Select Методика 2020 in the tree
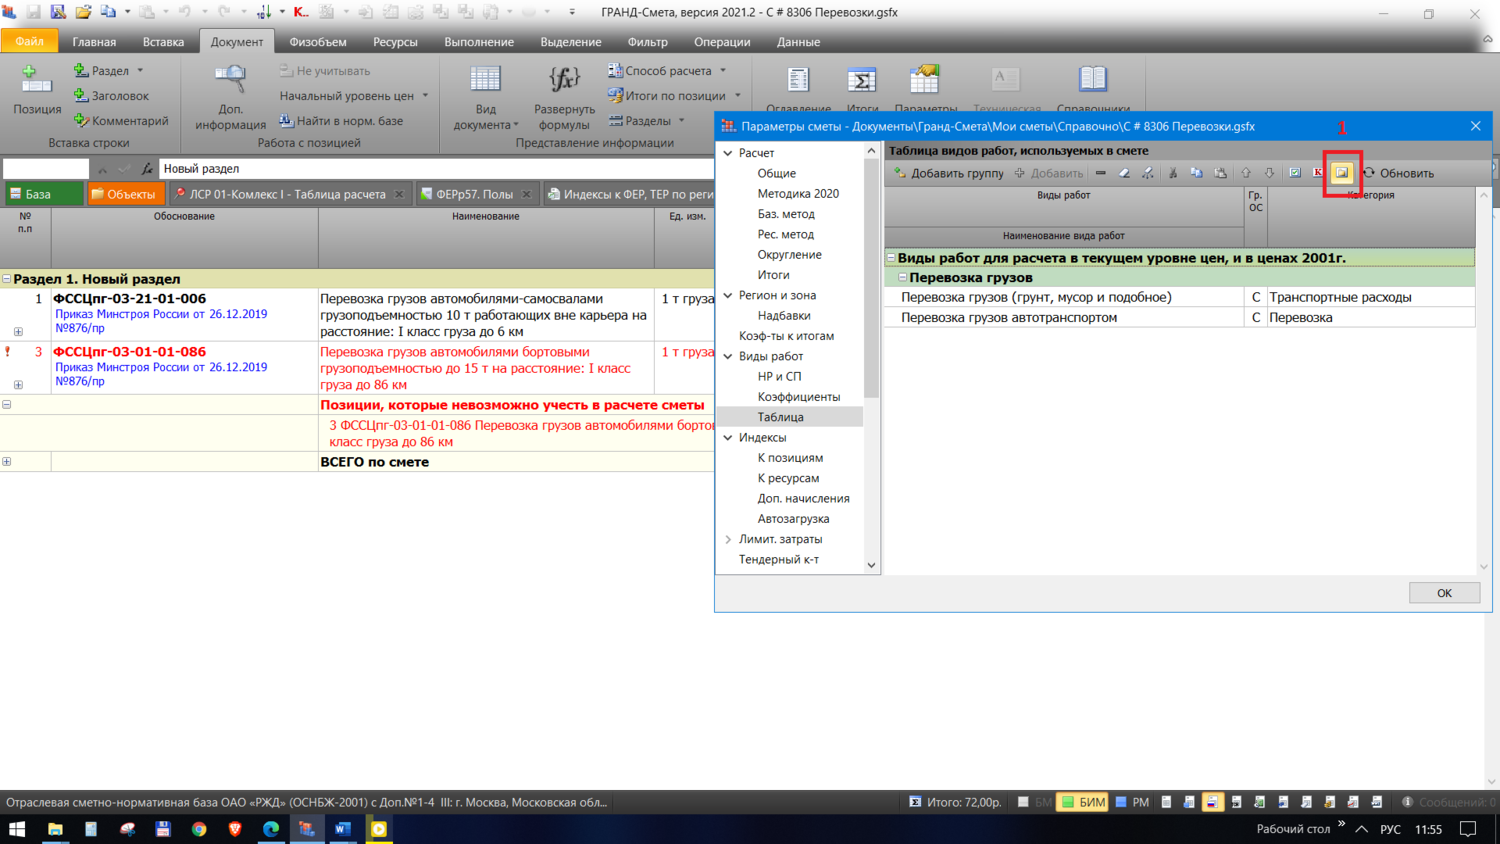The width and height of the screenshot is (1500, 844). pyautogui.click(x=798, y=193)
